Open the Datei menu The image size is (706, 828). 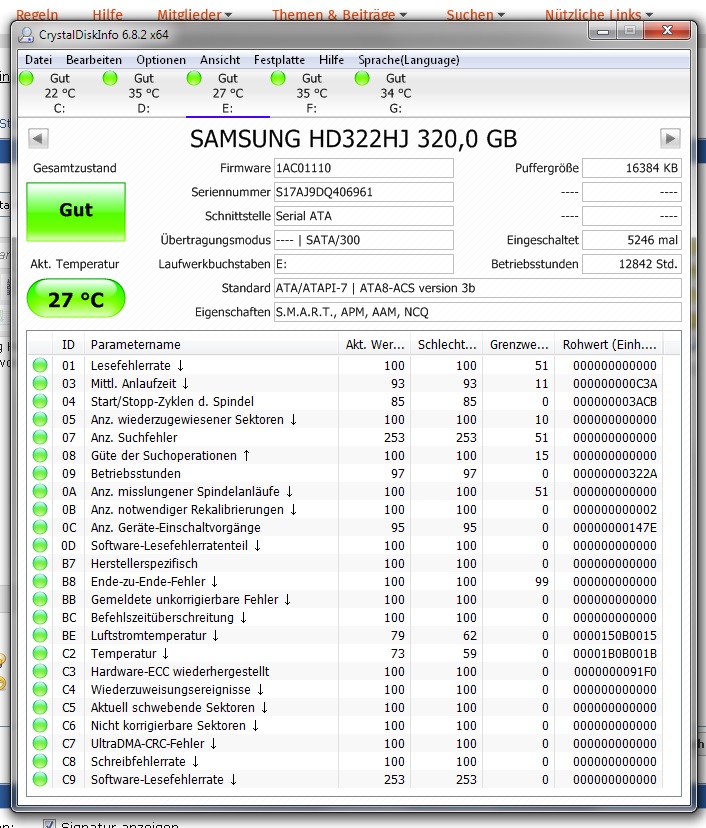[39, 60]
